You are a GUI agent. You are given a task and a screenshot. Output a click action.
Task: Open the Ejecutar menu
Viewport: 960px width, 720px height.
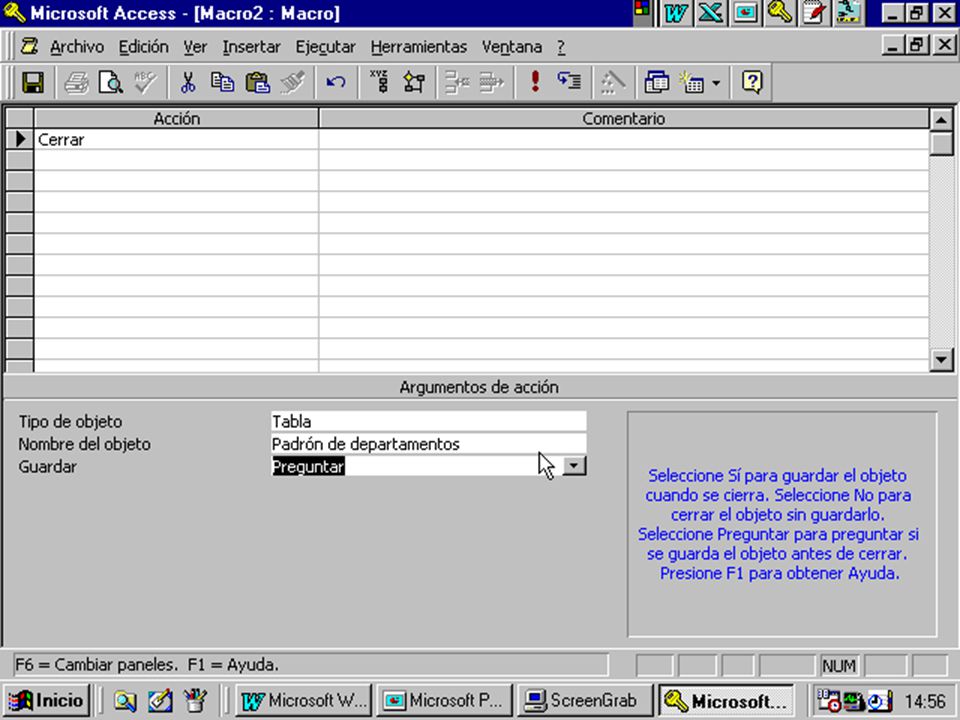(x=325, y=47)
